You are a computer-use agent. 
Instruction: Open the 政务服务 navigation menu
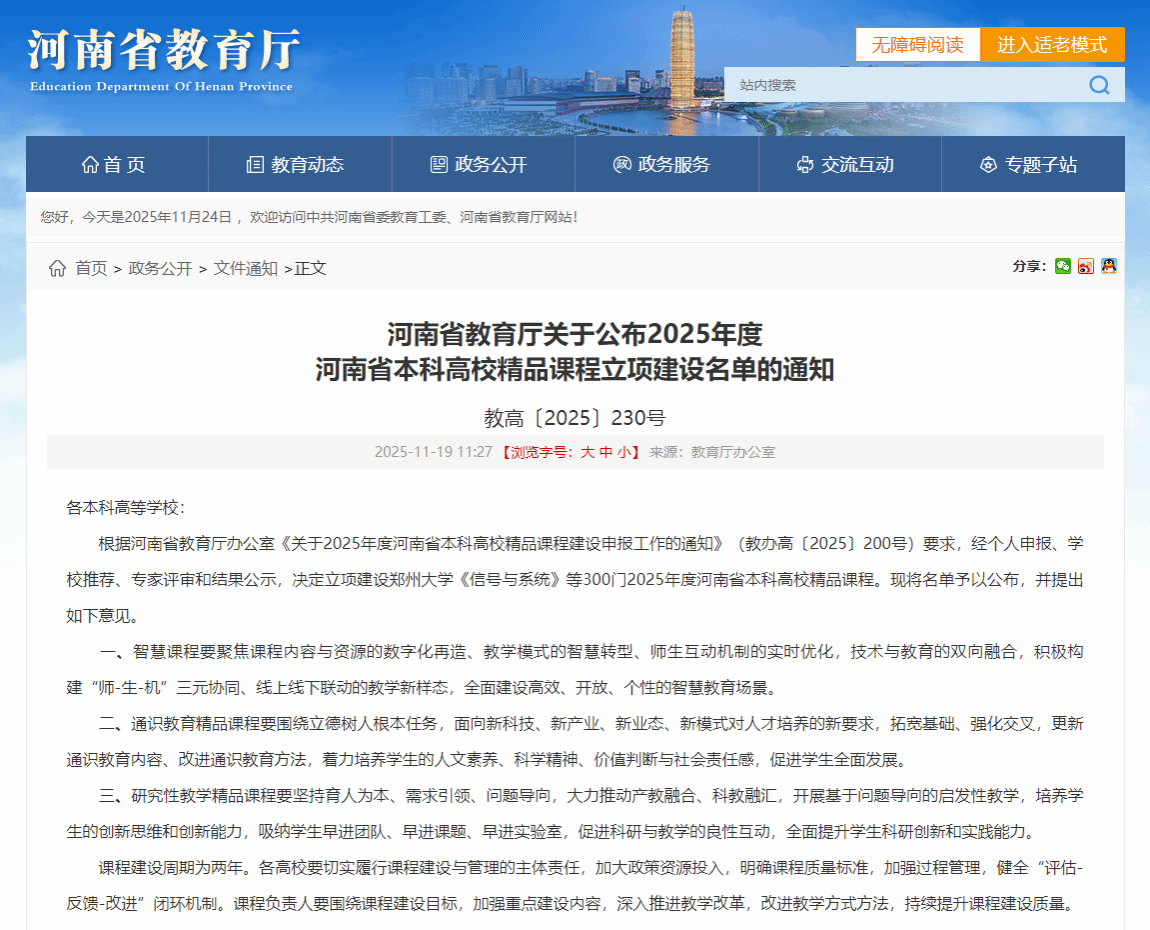[x=661, y=165]
